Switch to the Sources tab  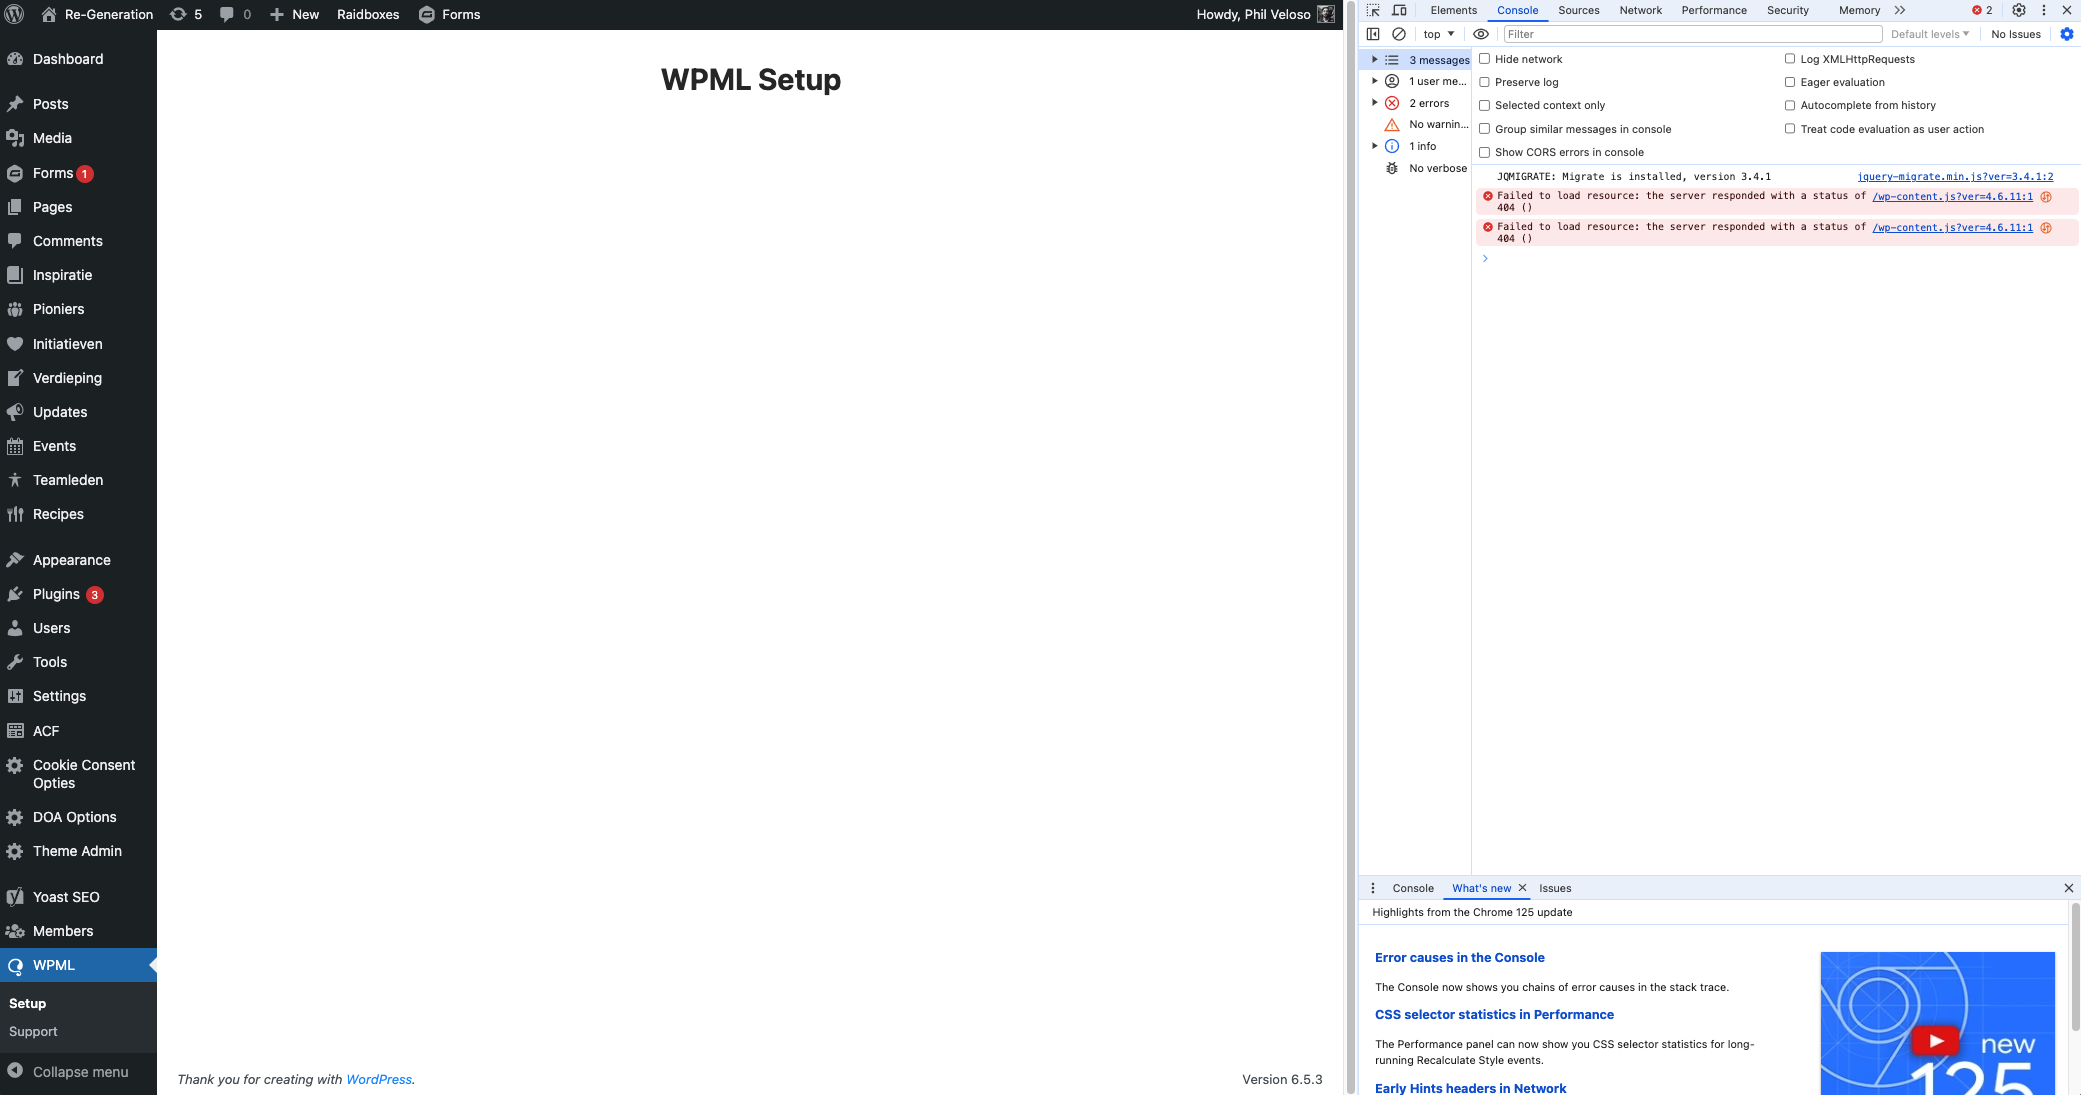1579,10
